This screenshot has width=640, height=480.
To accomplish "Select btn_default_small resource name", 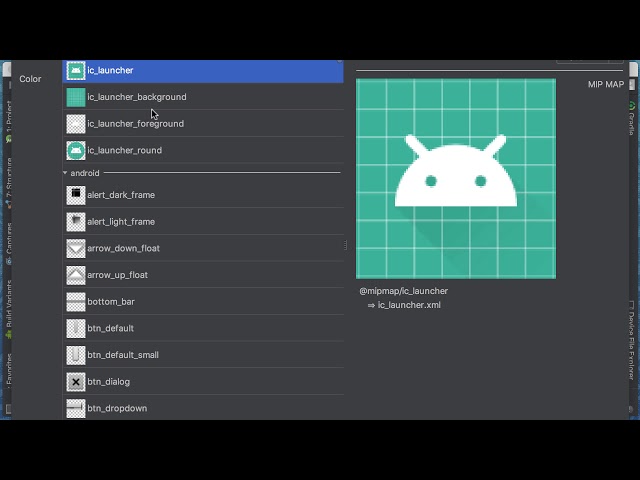I will point(123,355).
